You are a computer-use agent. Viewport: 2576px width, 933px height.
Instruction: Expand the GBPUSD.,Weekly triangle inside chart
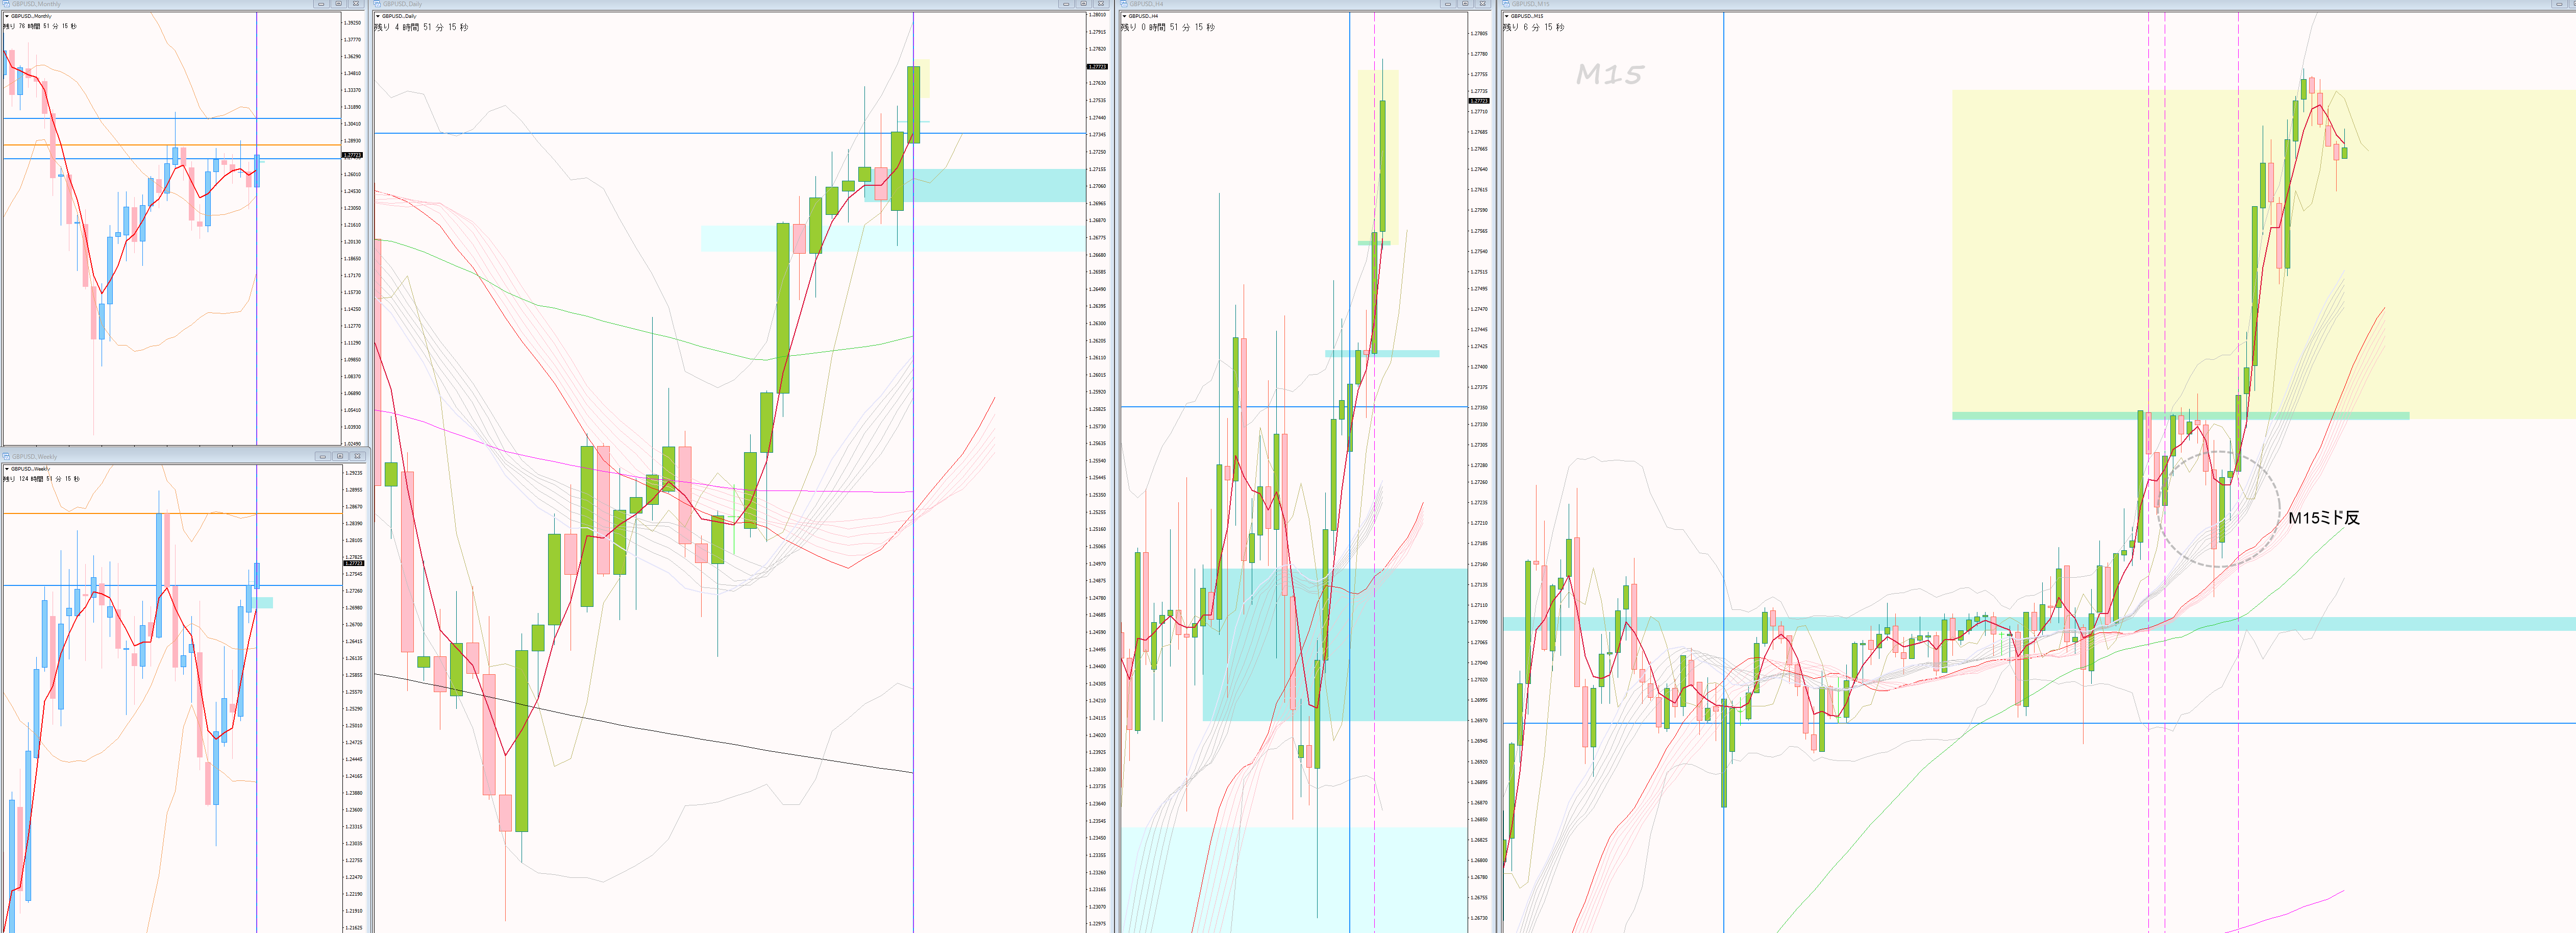7,468
